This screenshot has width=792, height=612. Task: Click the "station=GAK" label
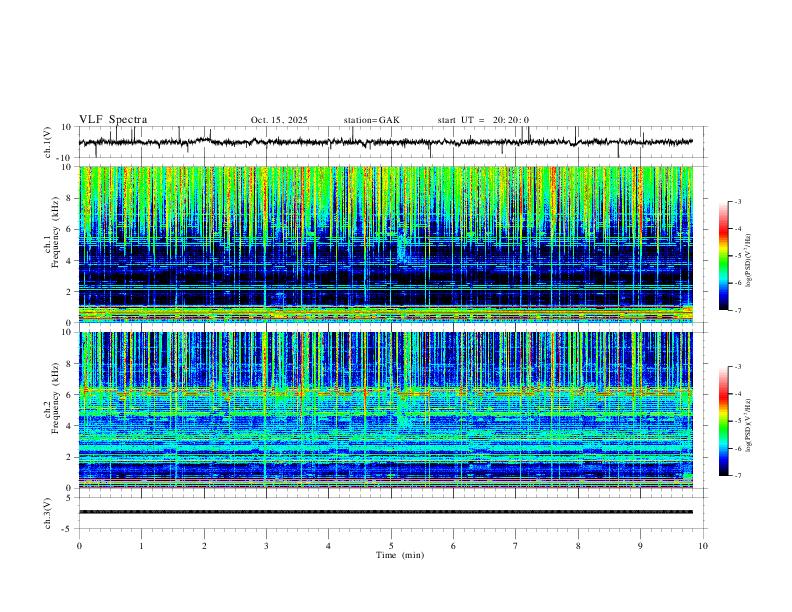(x=371, y=120)
